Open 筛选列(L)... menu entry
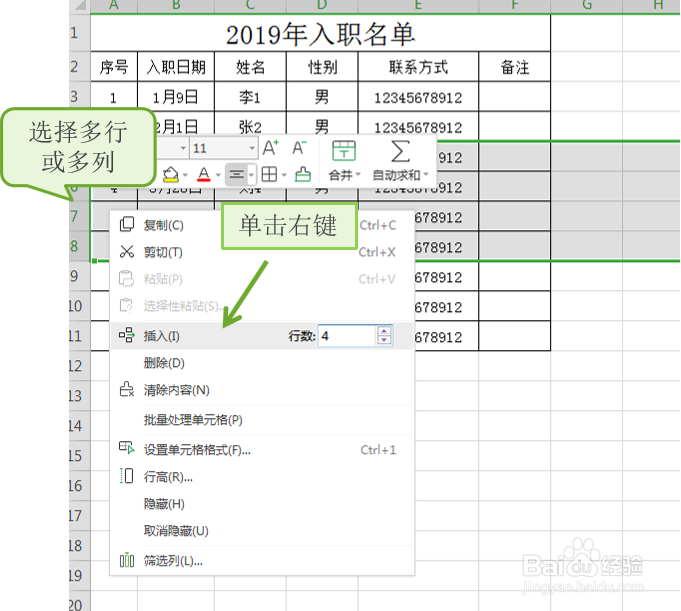The height and width of the screenshot is (611, 681). 262,561
